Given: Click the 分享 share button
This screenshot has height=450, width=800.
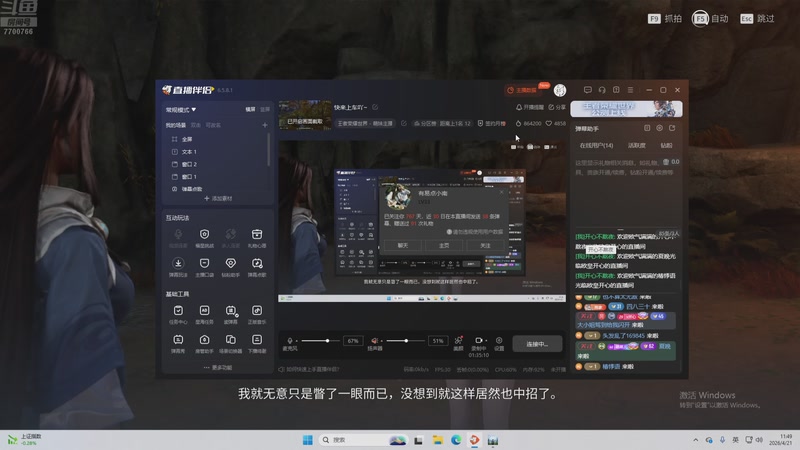Looking at the screenshot, I should [557, 107].
